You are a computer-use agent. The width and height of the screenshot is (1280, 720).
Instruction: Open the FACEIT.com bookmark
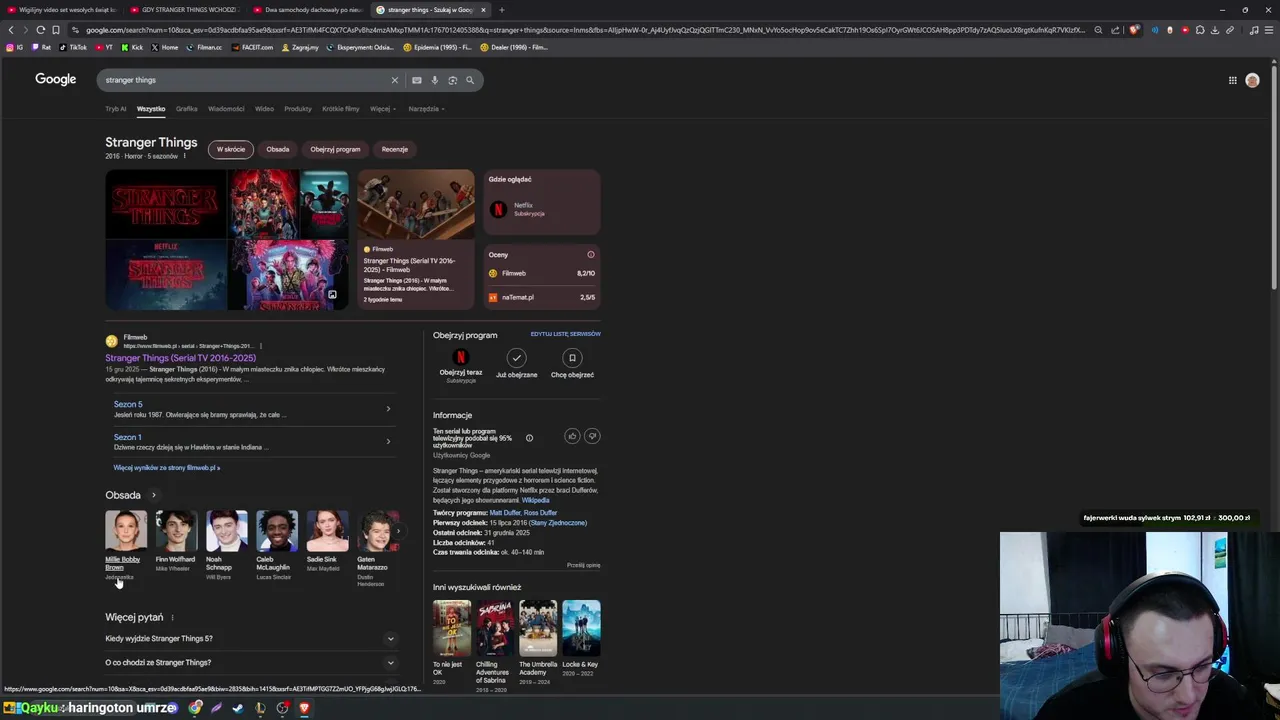pyautogui.click(x=252, y=47)
